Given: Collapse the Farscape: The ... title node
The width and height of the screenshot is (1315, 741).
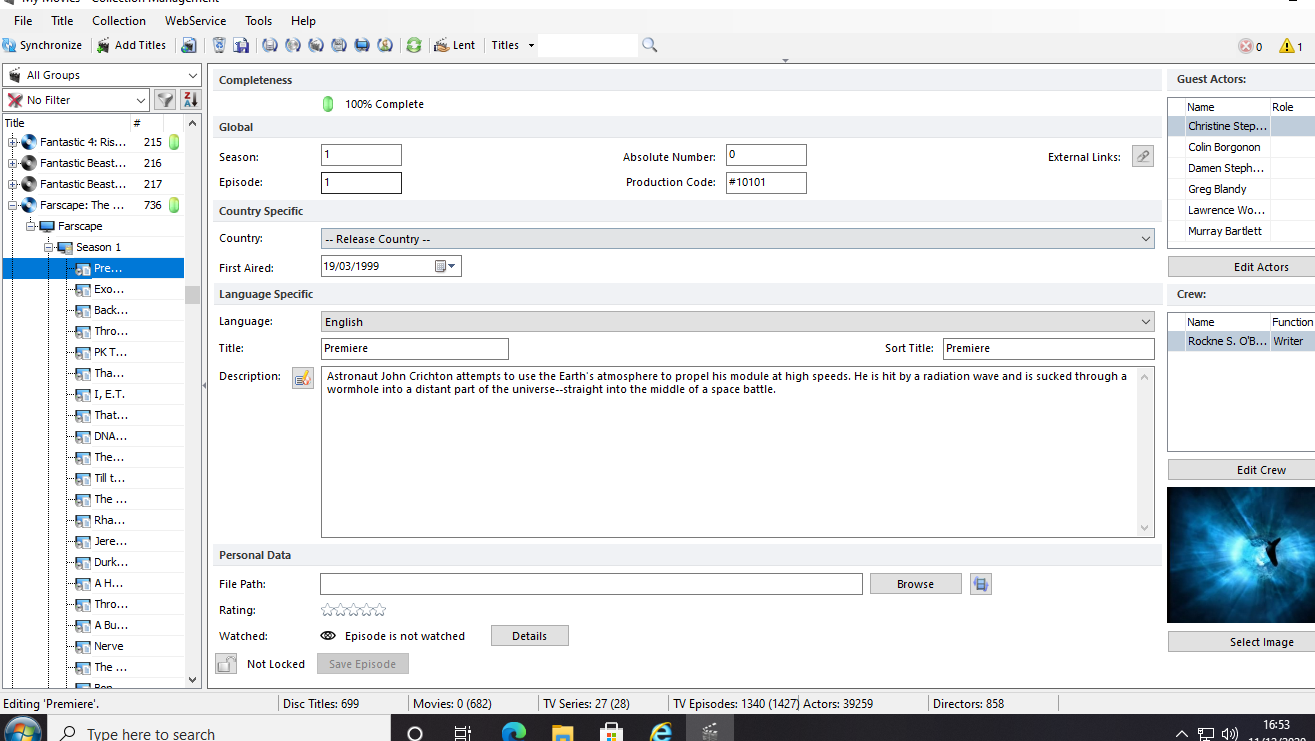Looking at the screenshot, I should [13, 205].
